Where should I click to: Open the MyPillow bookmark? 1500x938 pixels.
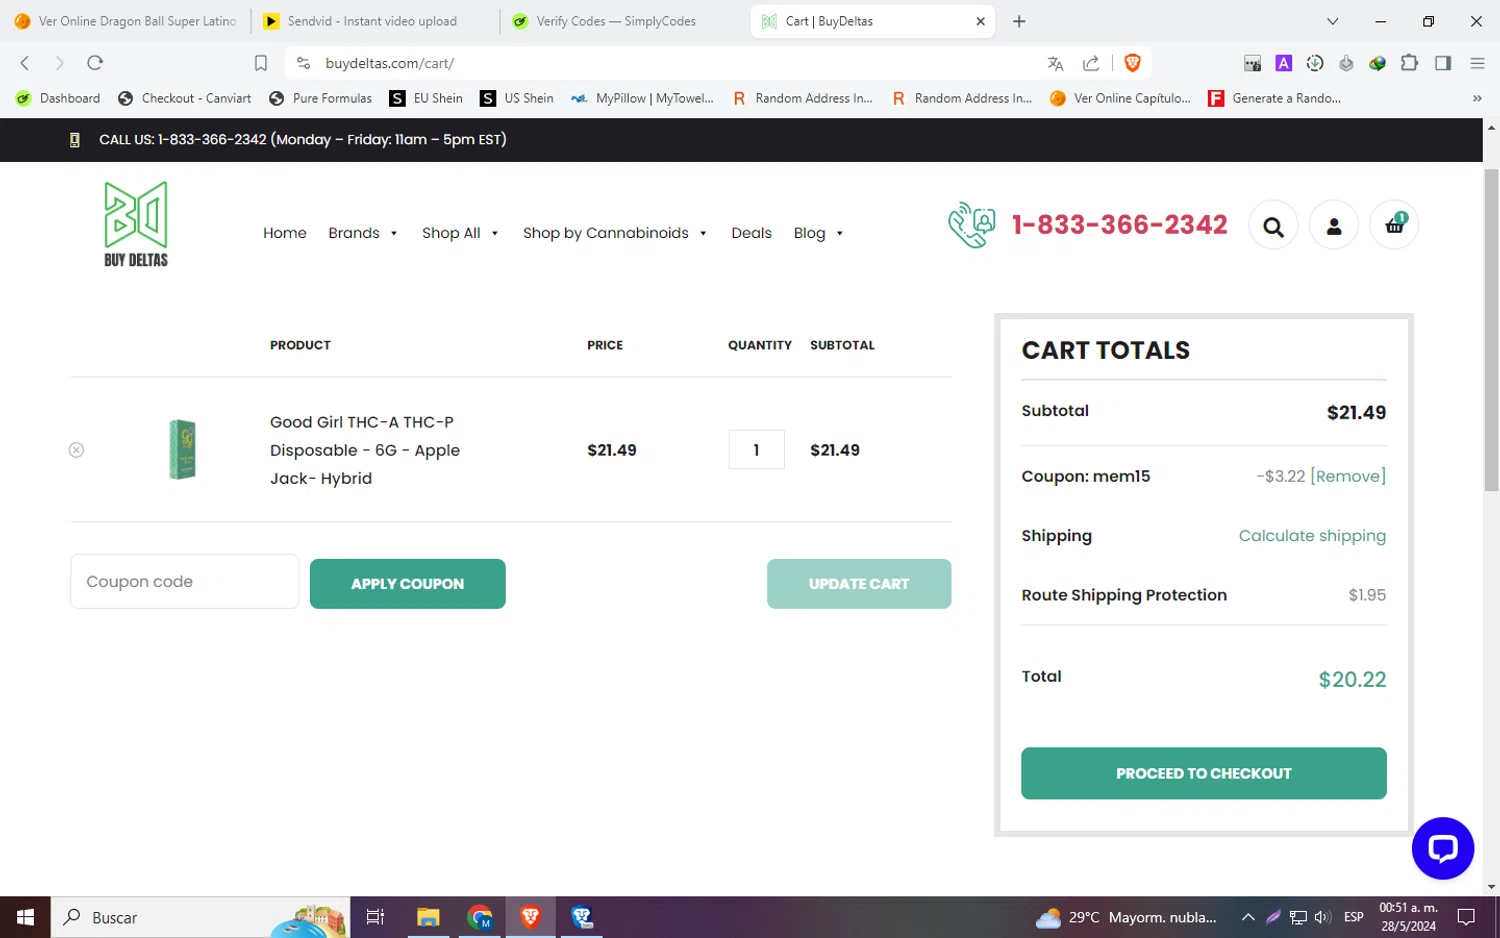(x=642, y=98)
